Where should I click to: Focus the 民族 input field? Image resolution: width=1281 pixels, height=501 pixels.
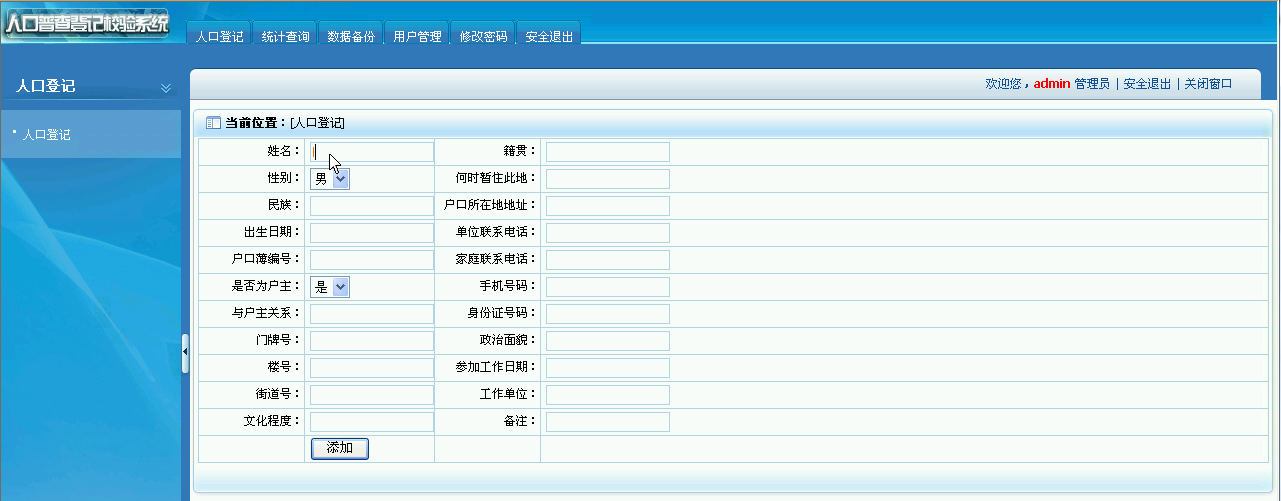(372, 206)
